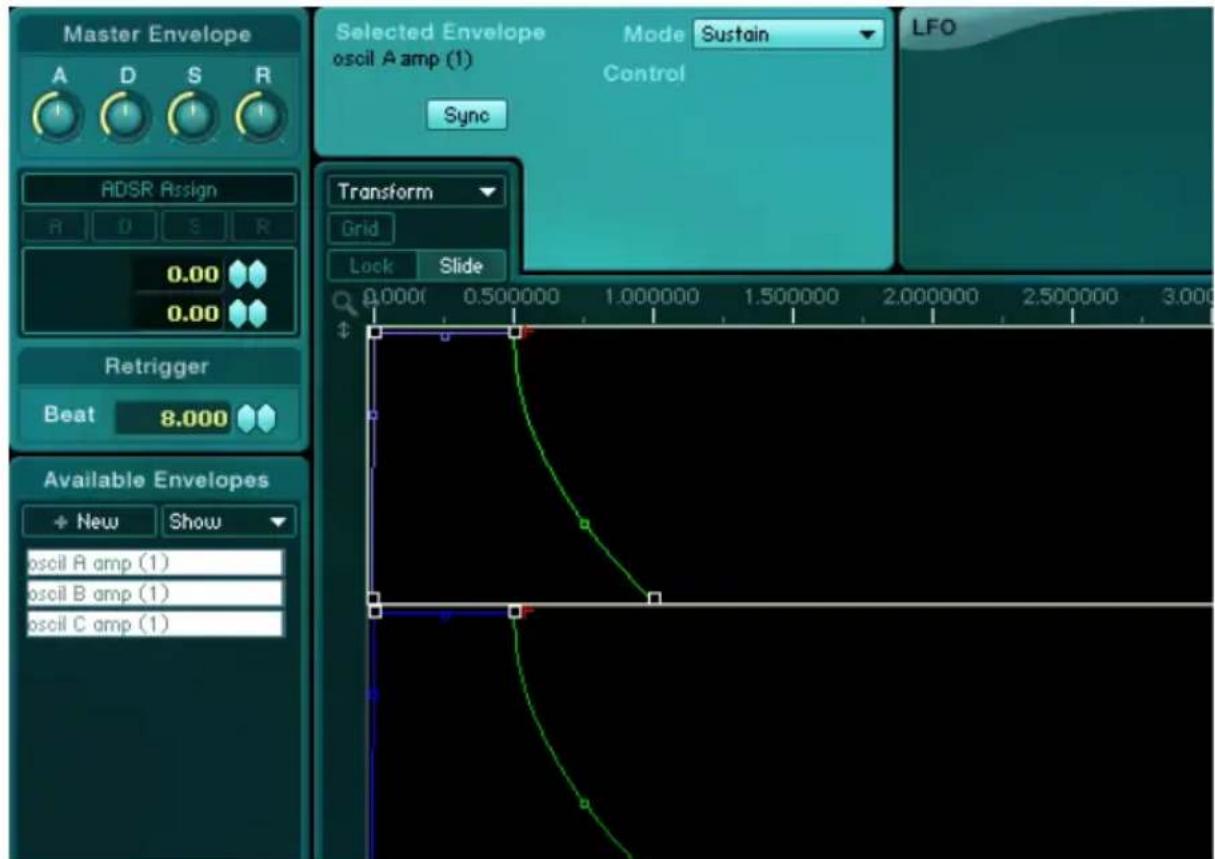Viewport: 1215px width, 859px height.
Task: Click the Control label under Mode
Action: [644, 74]
